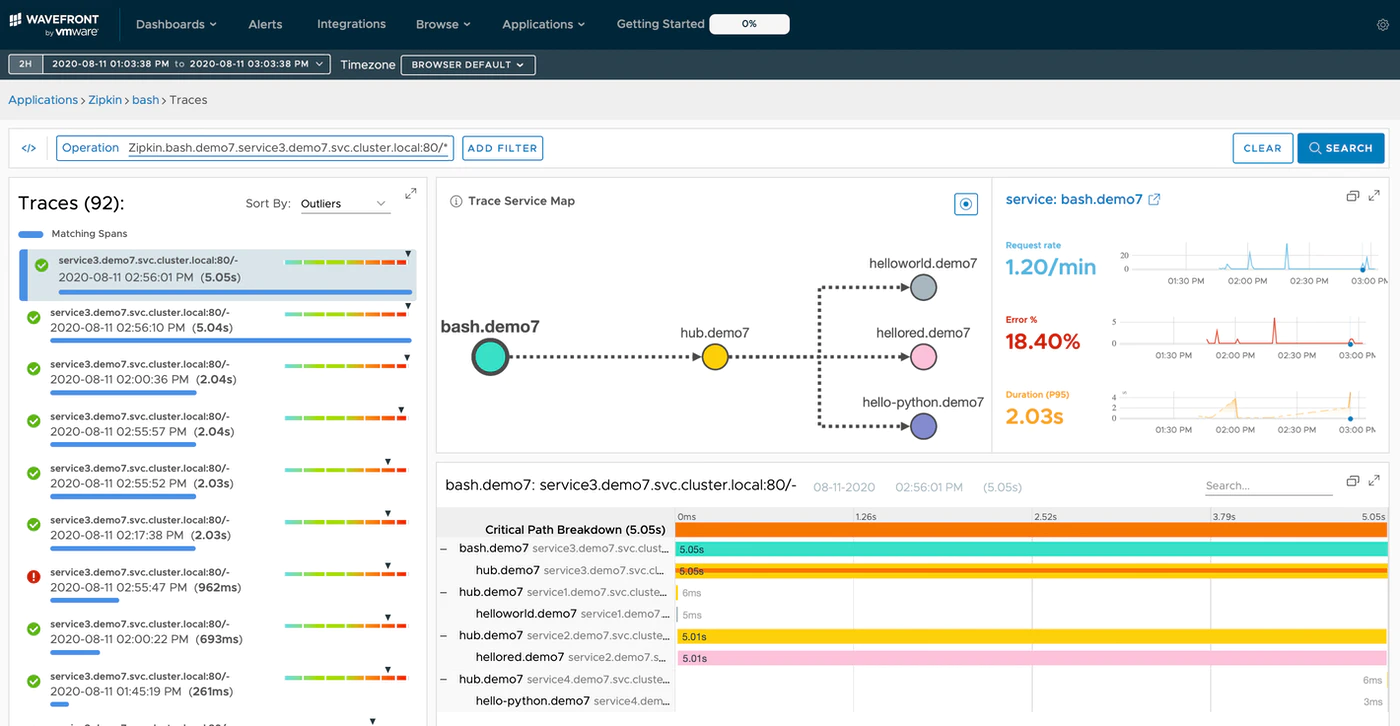Expand the Traces list panel
1400x726 pixels.
pos(411,194)
